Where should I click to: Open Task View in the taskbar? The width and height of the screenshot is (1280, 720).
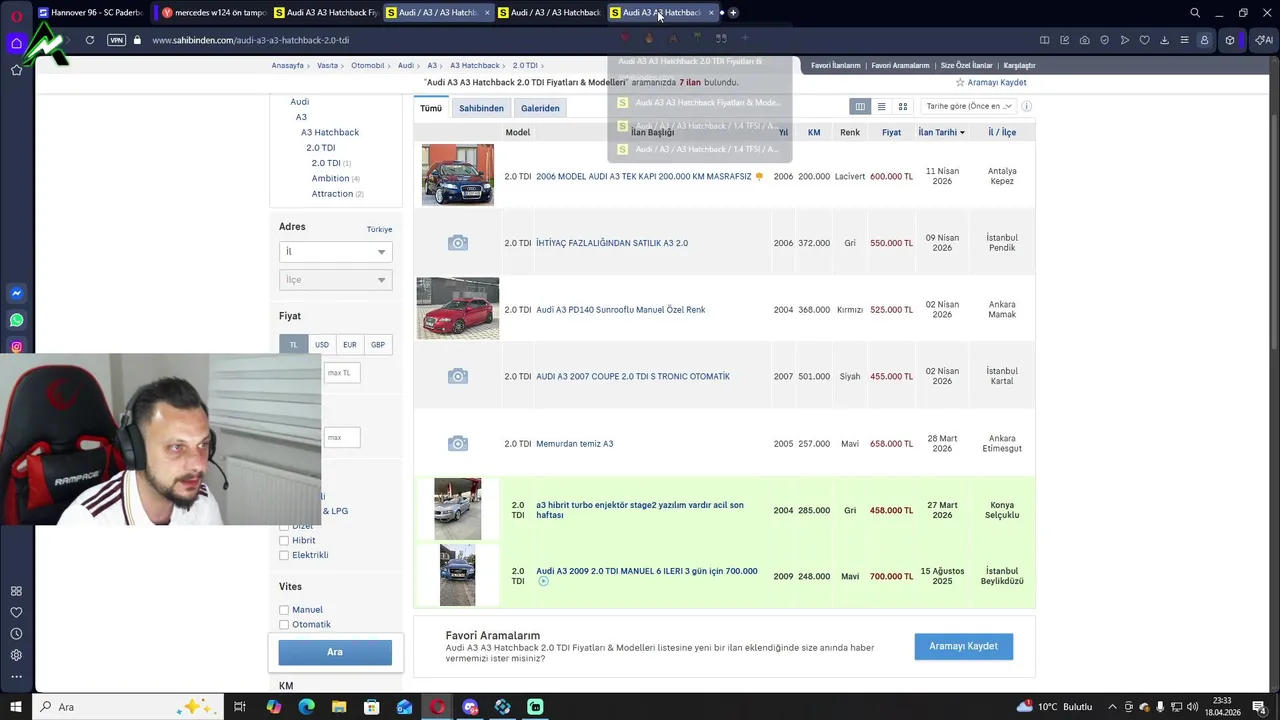tap(240, 707)
